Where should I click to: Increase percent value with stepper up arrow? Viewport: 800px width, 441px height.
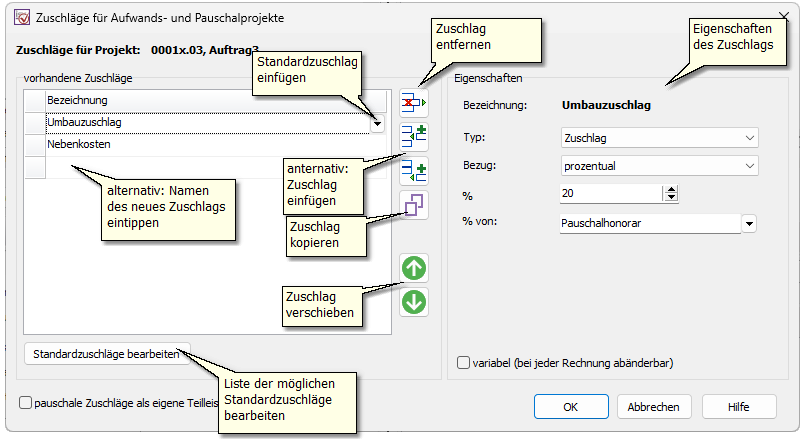pos(670,189)
